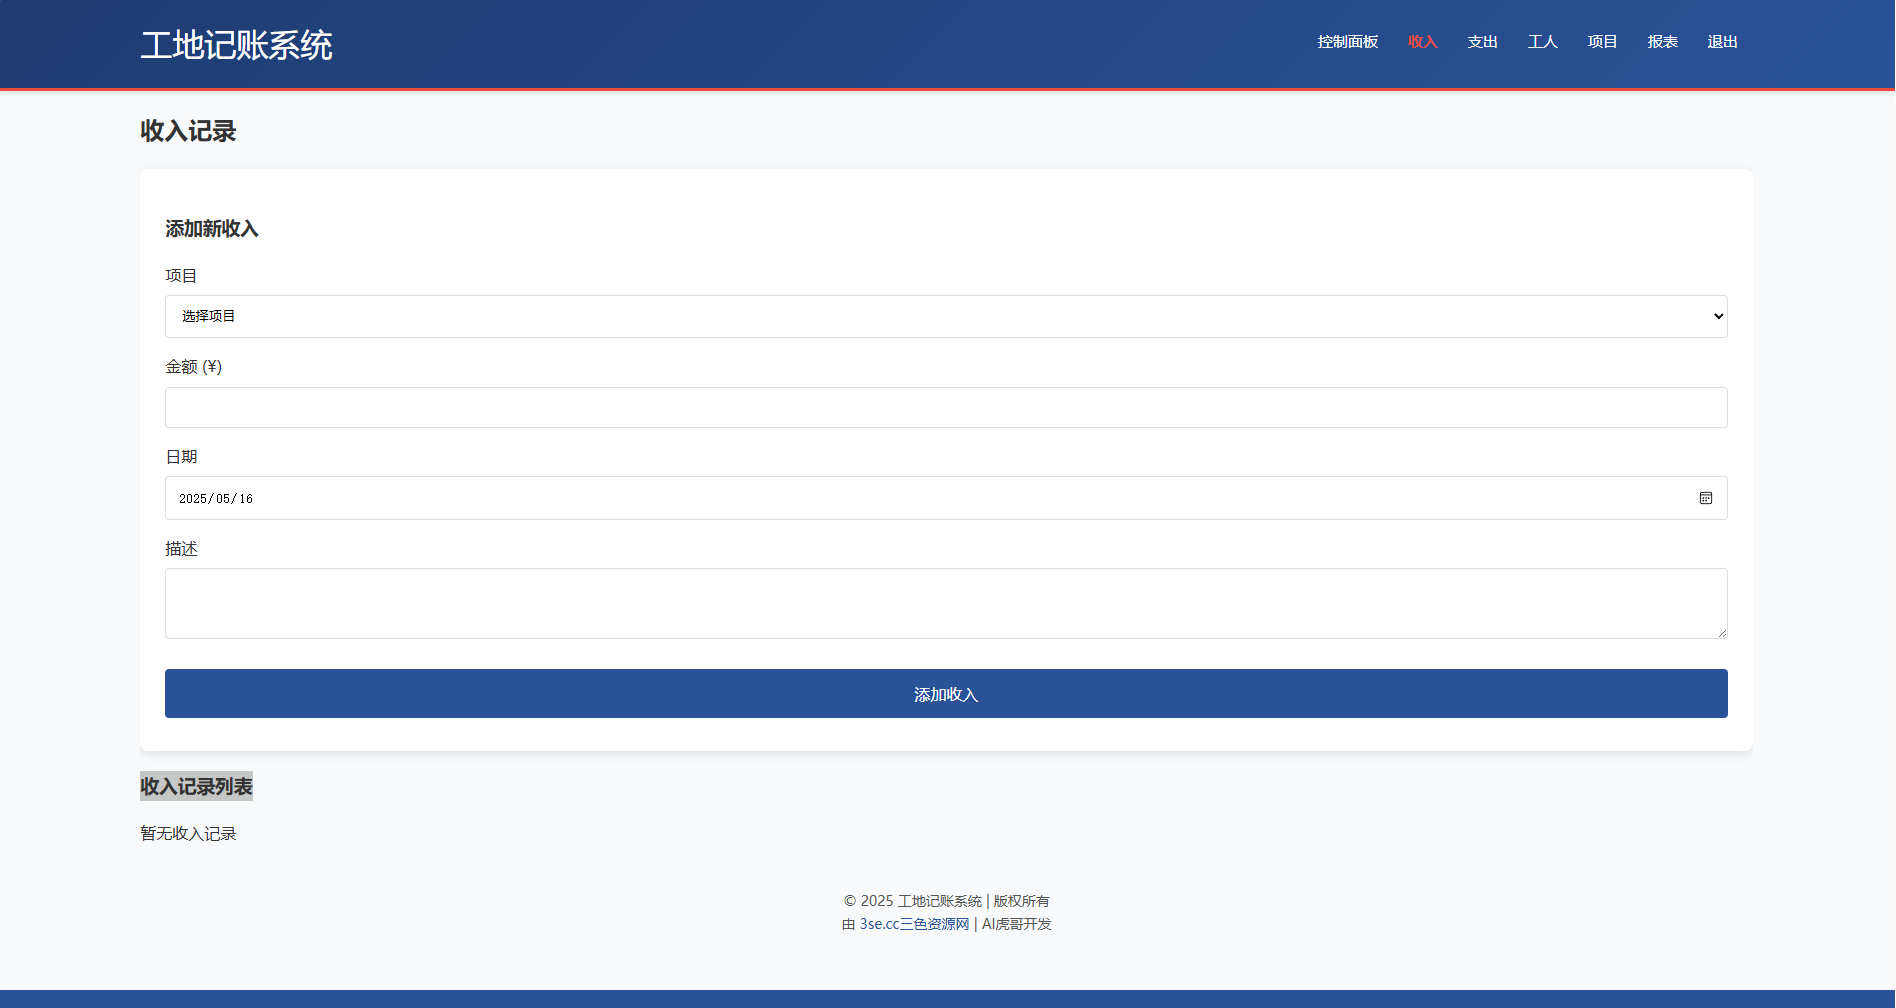Click the 添加新收入 form heading

click(x=212, y=229)
